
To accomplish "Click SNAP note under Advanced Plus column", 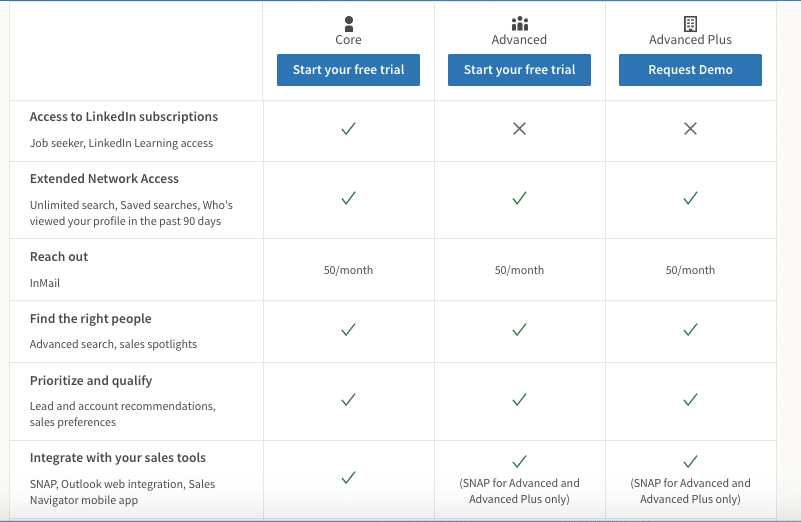I will [x=690, y=491].
